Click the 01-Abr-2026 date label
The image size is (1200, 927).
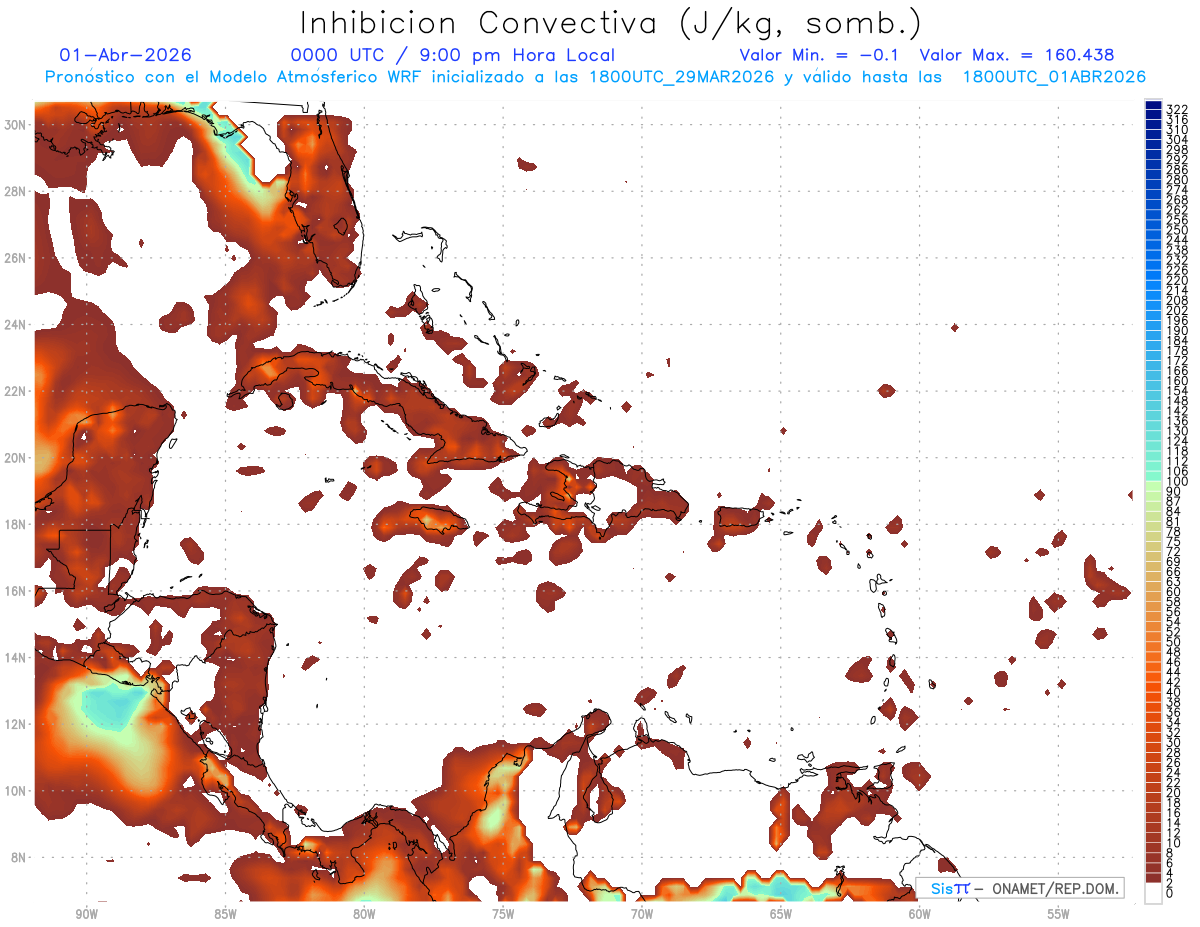click(x=125, y=55)
